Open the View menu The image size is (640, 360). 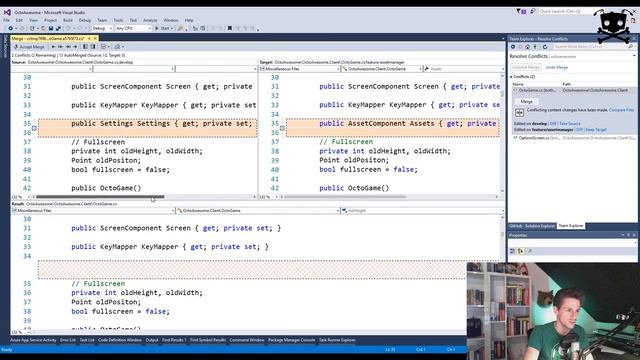(33, 20)
